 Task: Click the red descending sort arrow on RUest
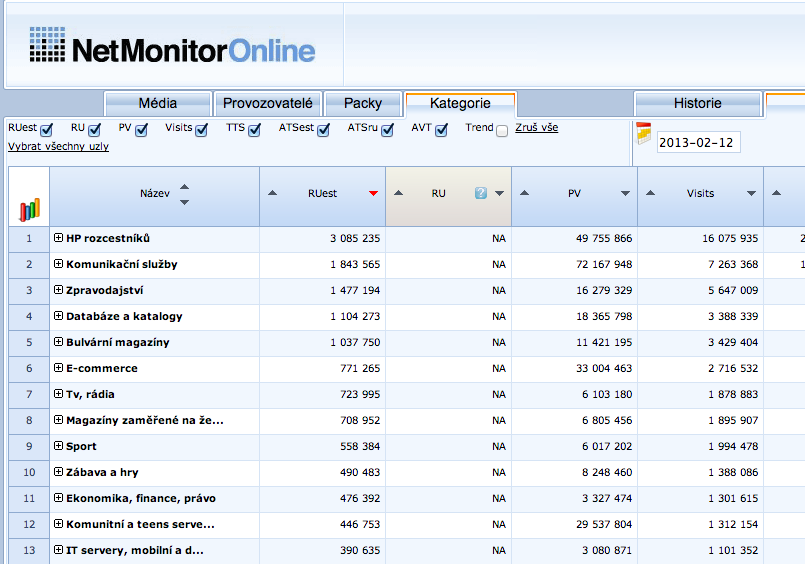click(x=373, y=194)
